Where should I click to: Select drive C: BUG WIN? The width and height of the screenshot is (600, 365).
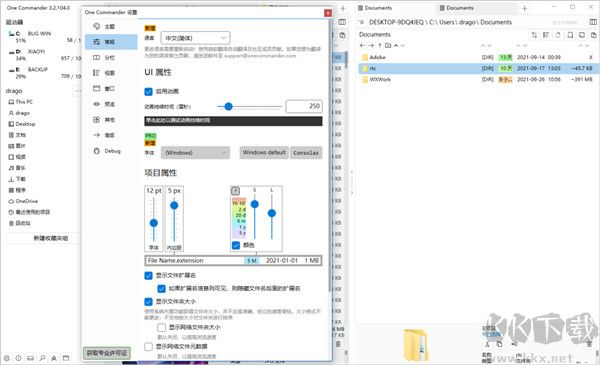[44, 37]
